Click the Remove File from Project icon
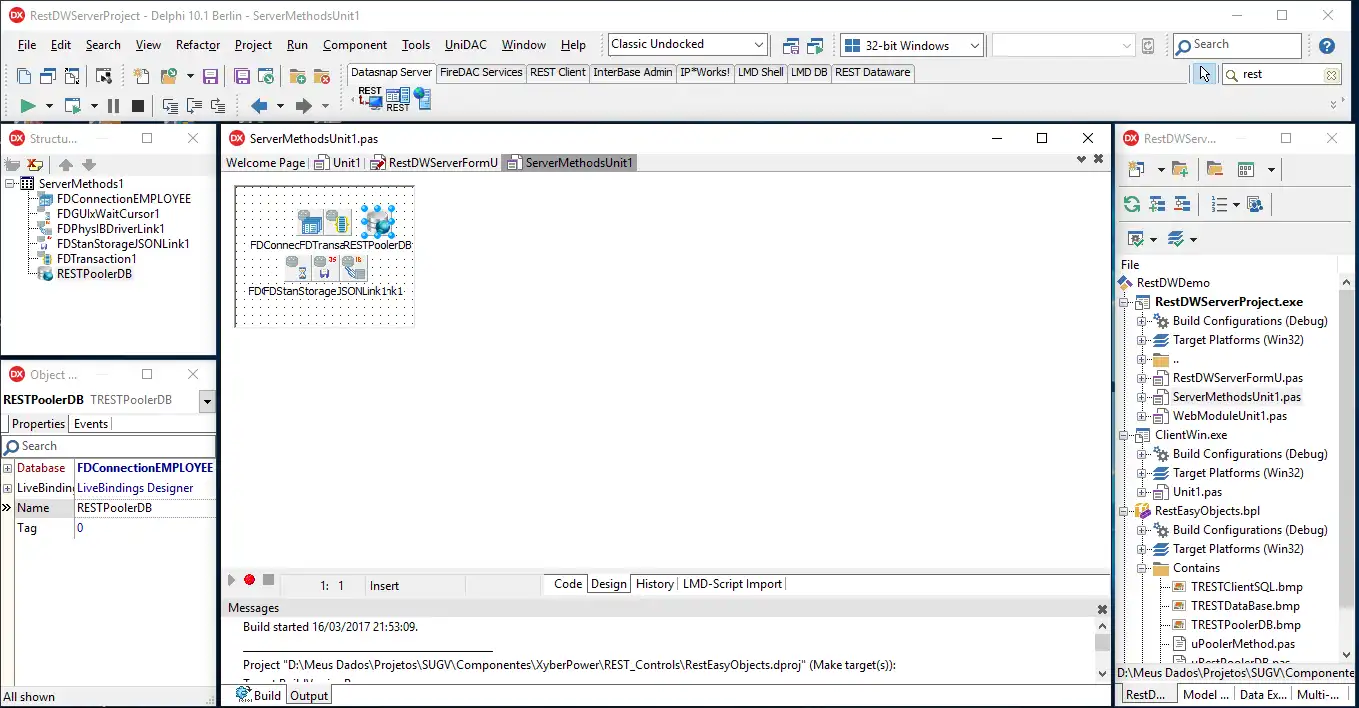Screen dimensions: 1359x708 321,76
